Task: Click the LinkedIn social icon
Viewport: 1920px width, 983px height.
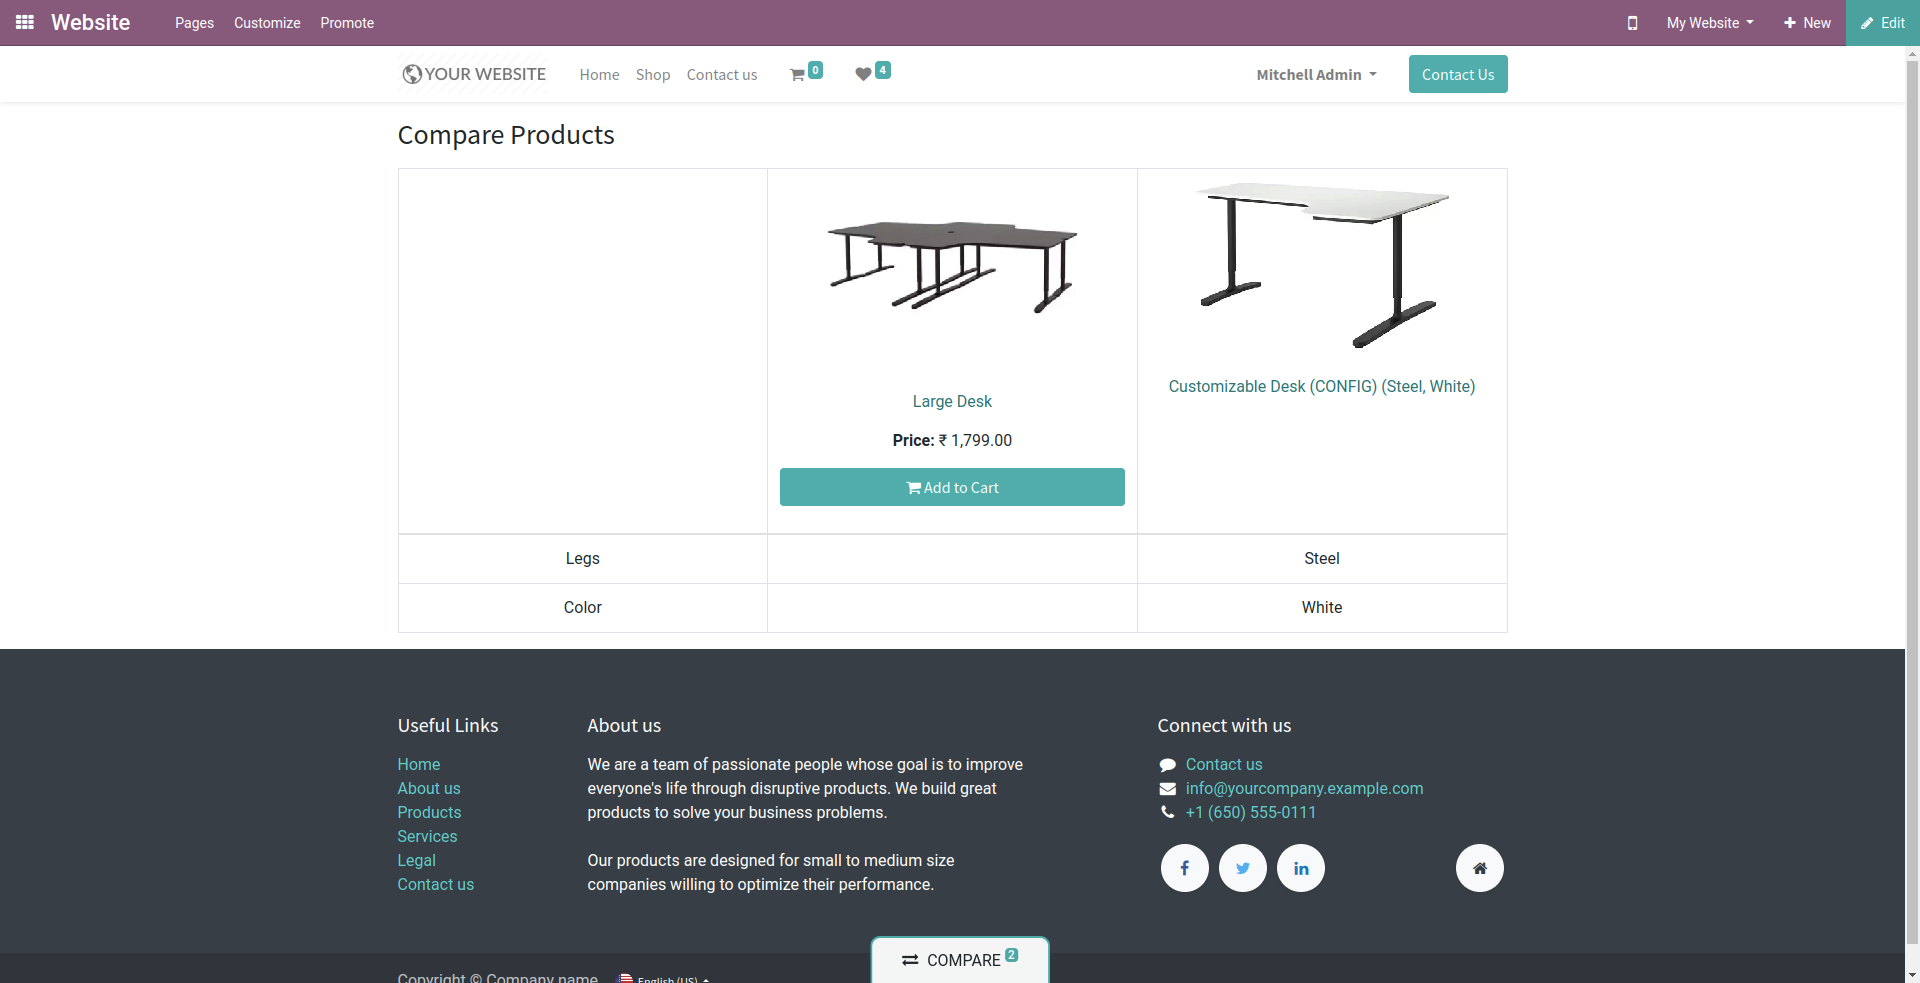Action: coord(1301,868)
